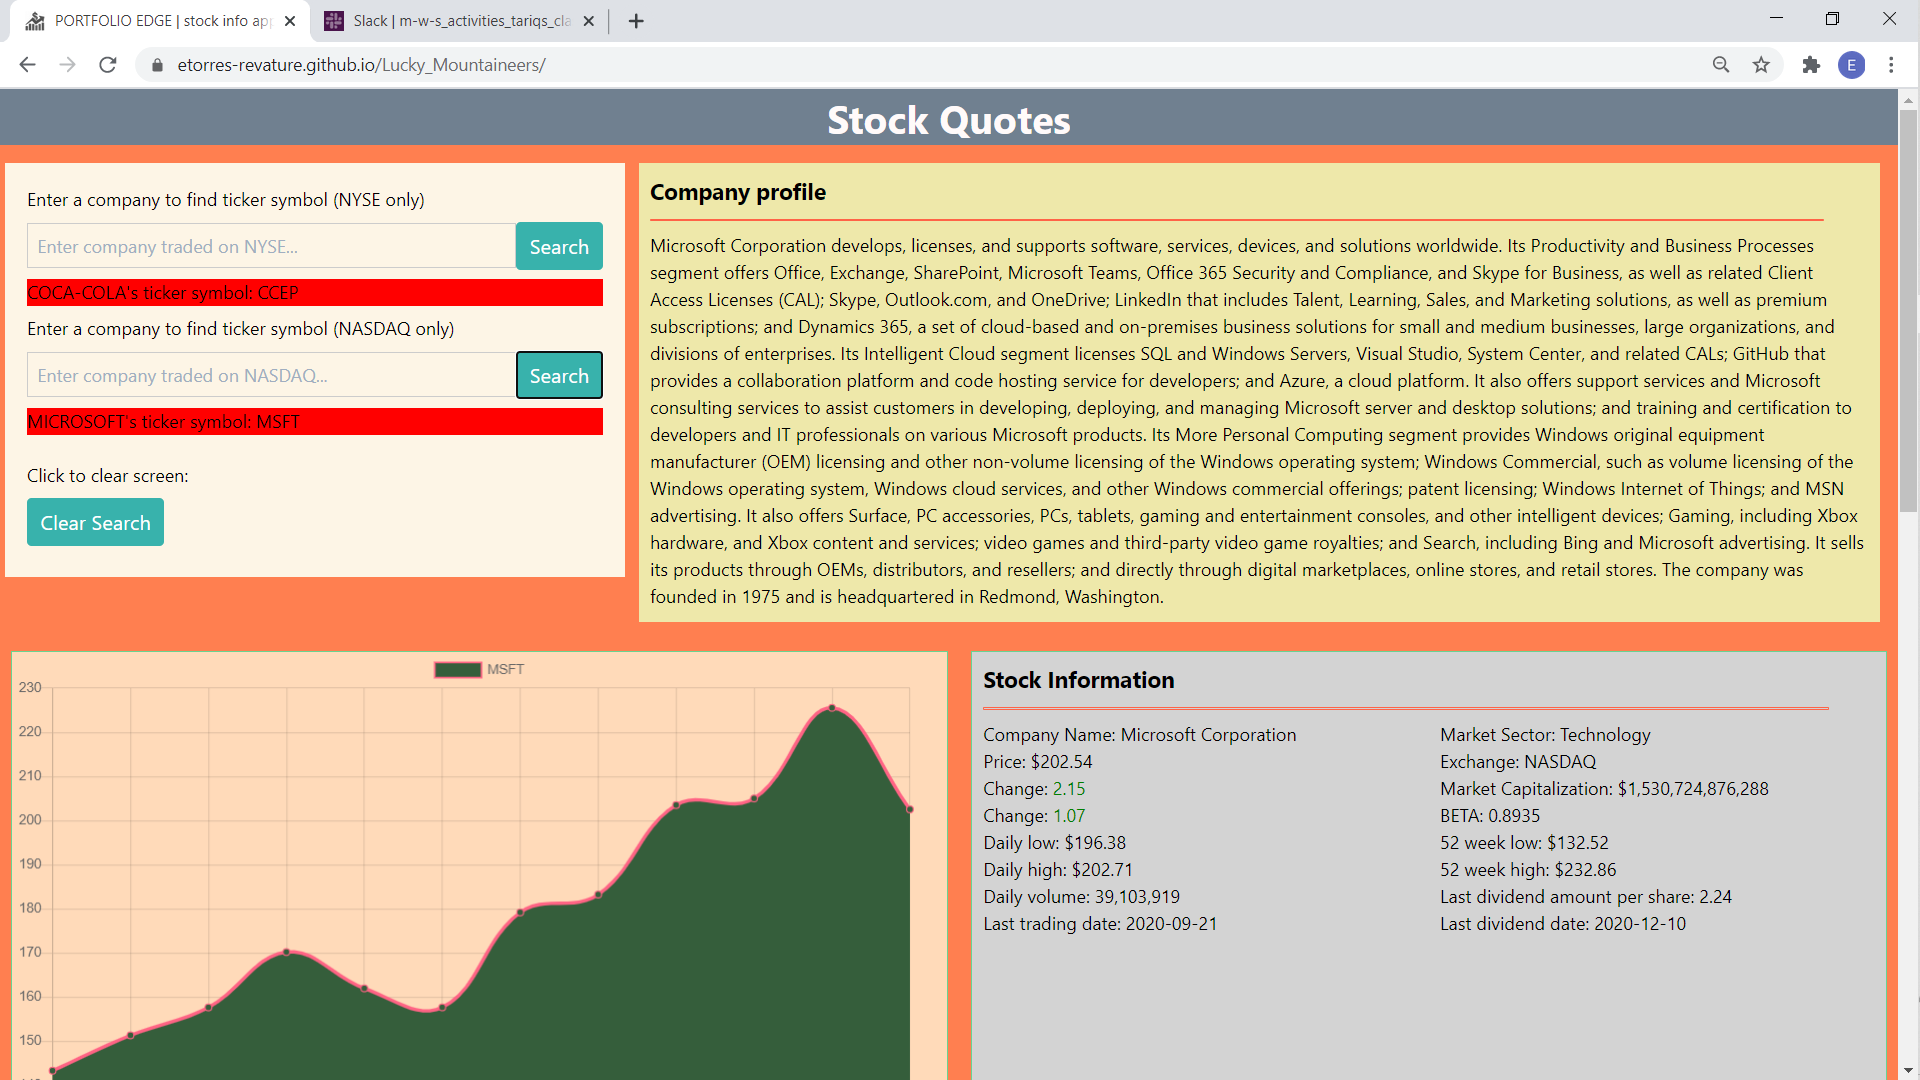Viewport: 1920px width, 1080px height.
Task: Click Daily high: $202.71
Action: coord(1058,870)
